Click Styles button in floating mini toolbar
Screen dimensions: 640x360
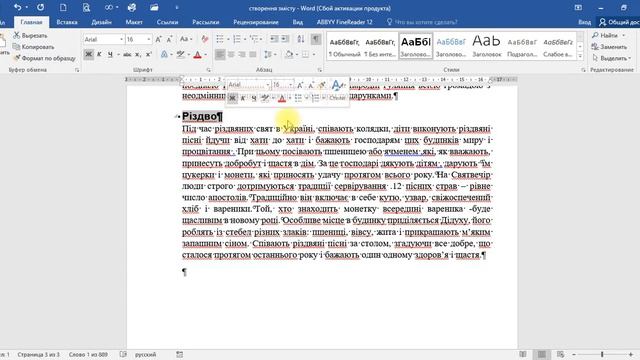(337, 98)
